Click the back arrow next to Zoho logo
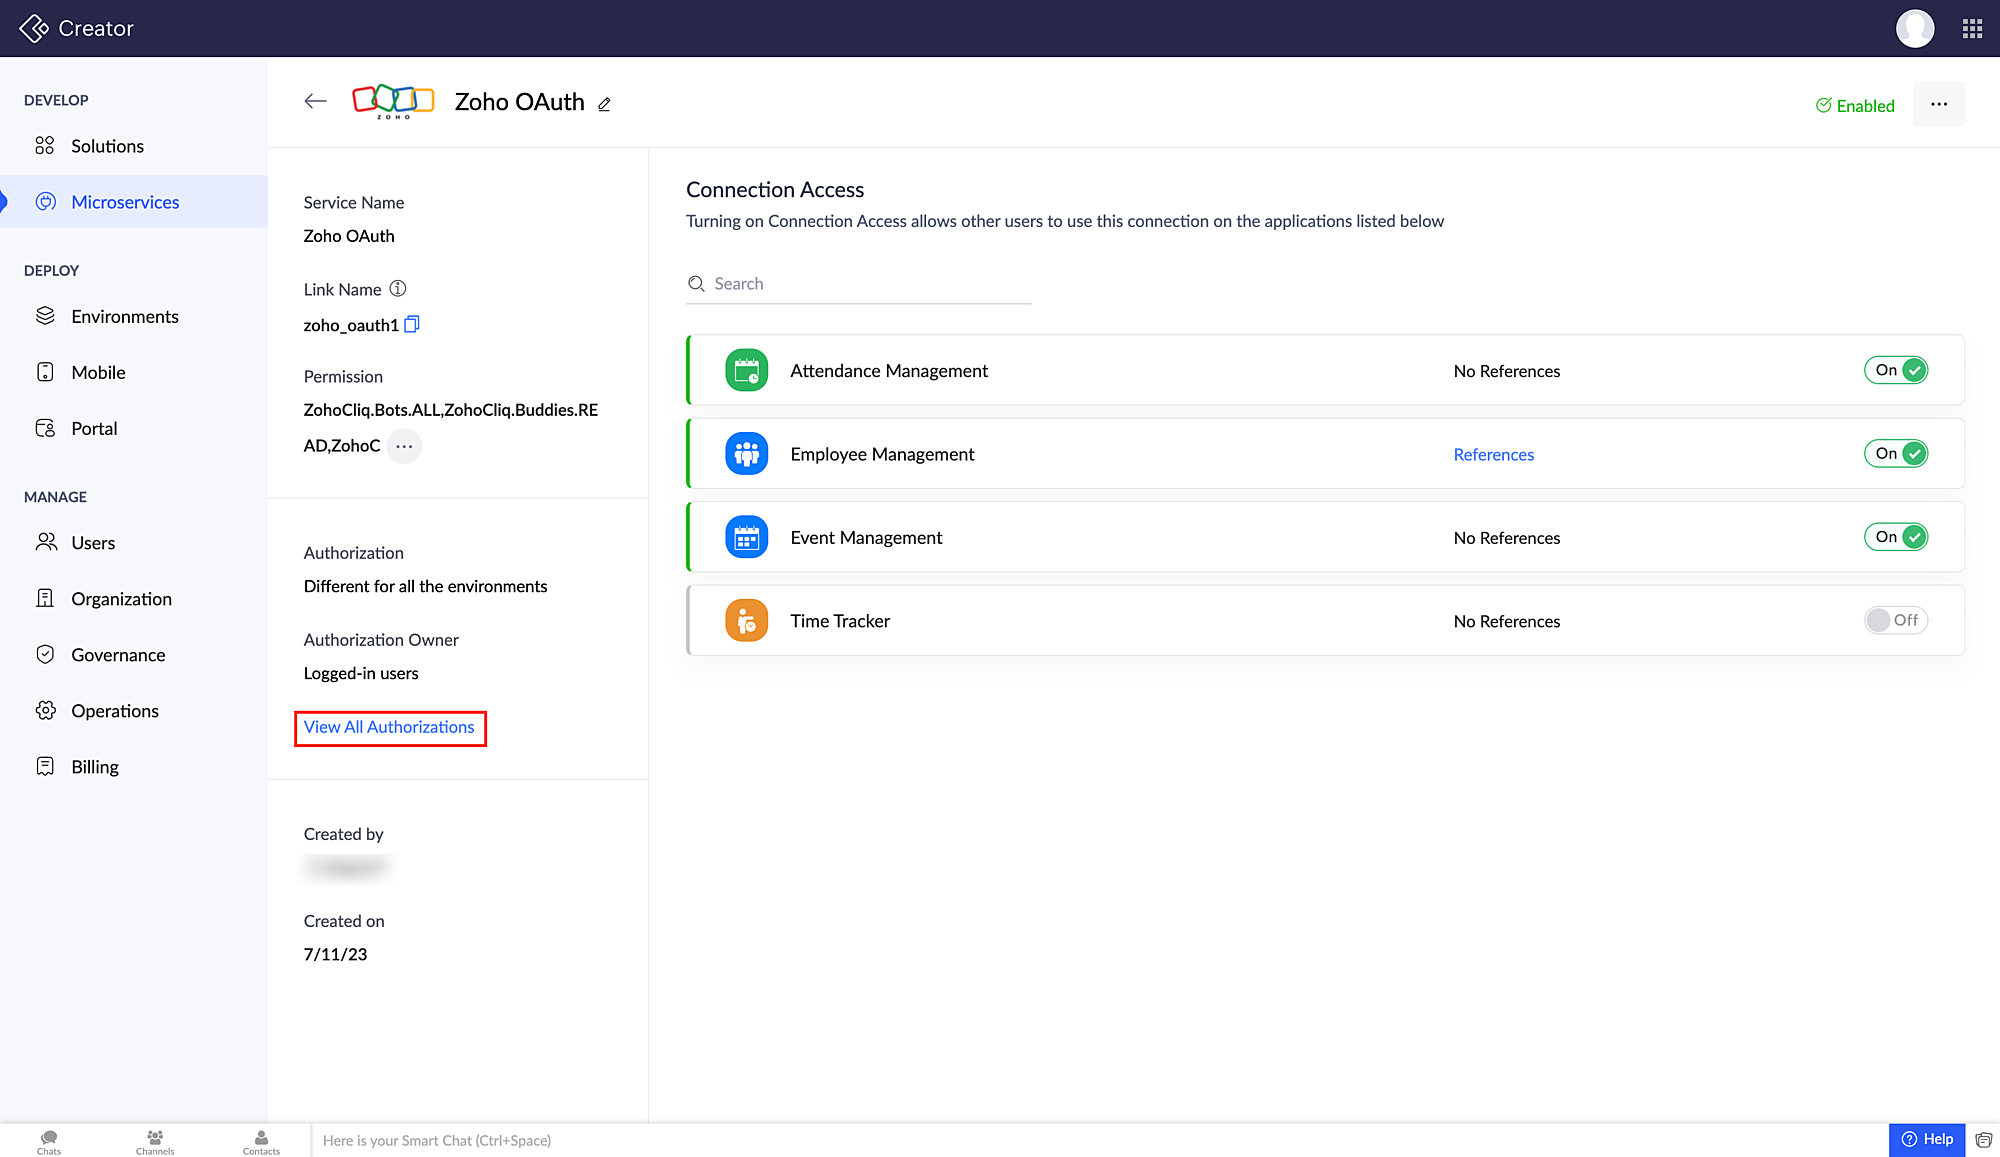This screenshot has width=2000, height=1157. [x=315, y=101]
